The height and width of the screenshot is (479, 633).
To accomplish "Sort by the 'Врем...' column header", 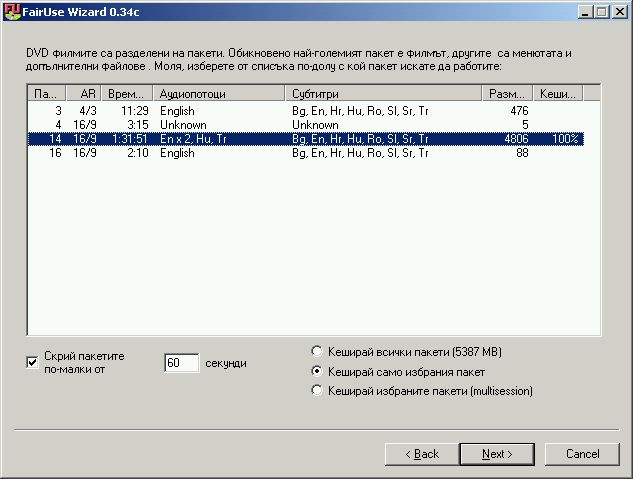I will [127, 94].
